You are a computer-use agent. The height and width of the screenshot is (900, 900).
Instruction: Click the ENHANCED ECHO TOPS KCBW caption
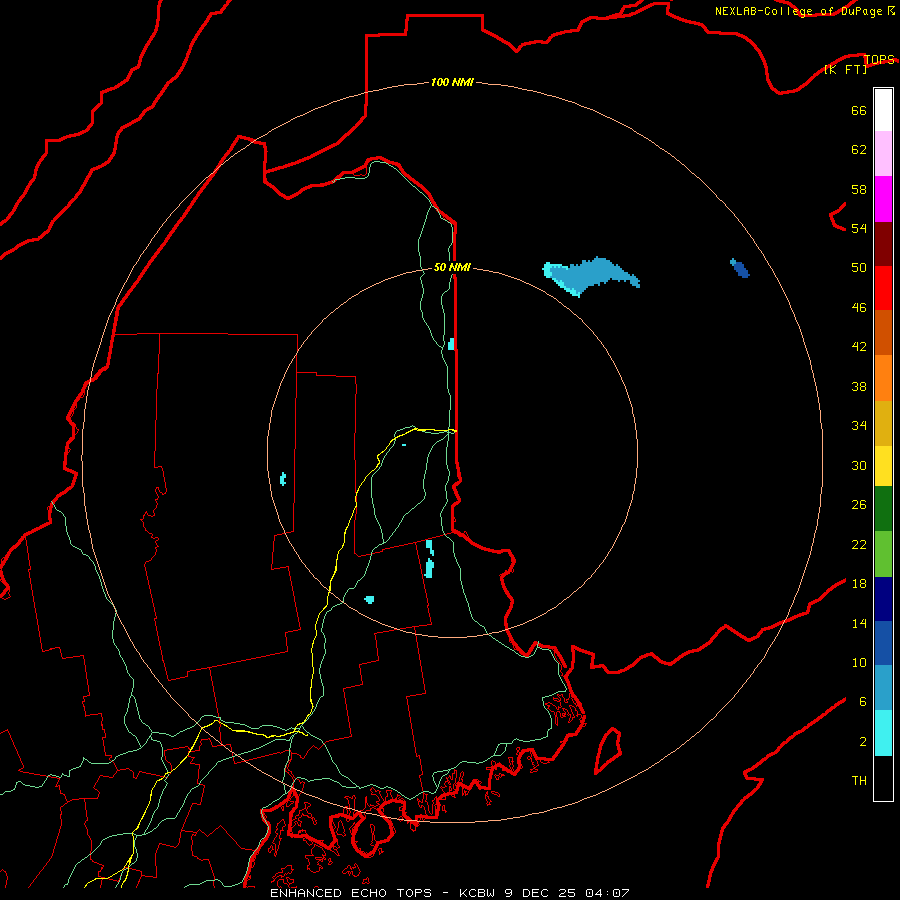tap(449, 893)
